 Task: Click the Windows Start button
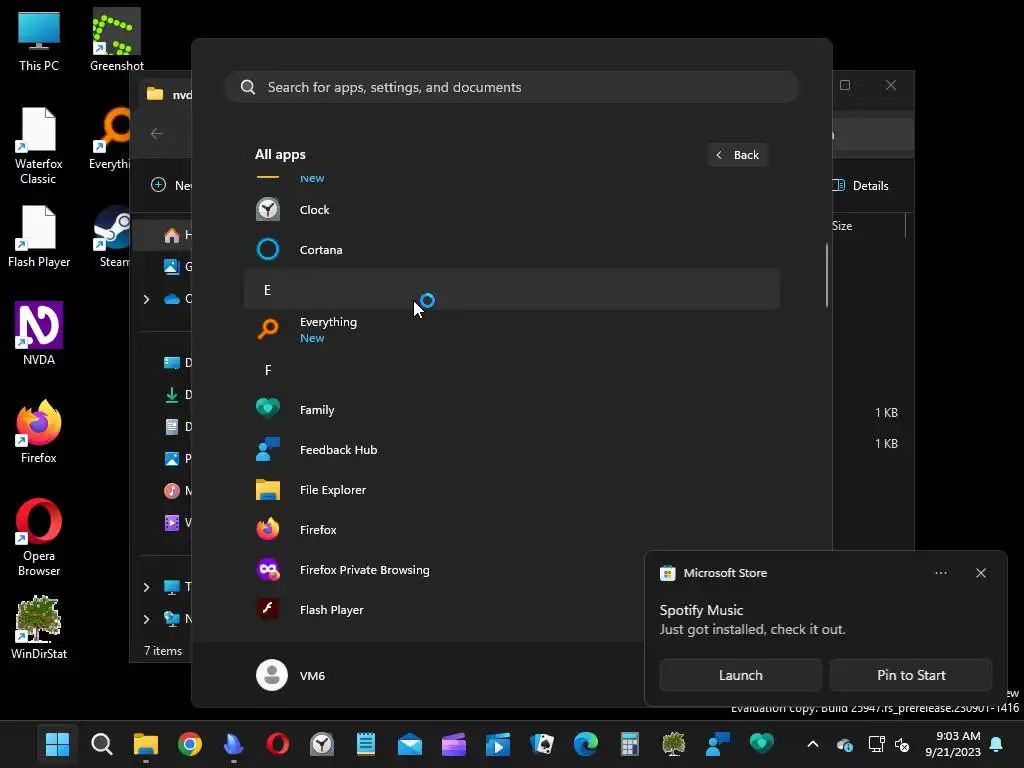(57, 744)
